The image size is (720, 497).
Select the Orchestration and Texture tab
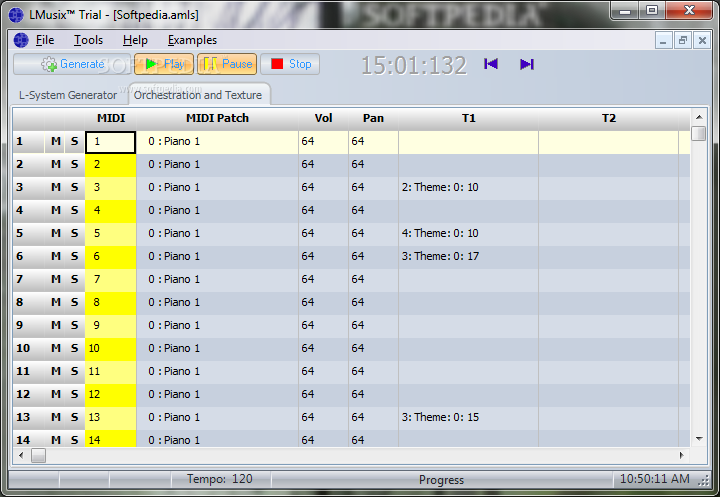click(x=198, y=95)
